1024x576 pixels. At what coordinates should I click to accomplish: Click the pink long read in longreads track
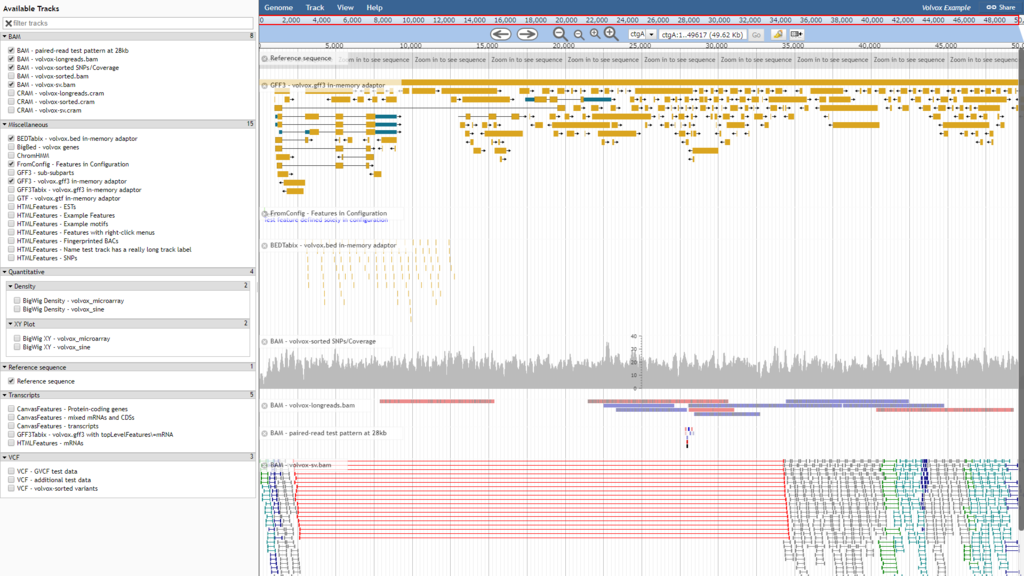pyautogui.click(x=437, y=401)
